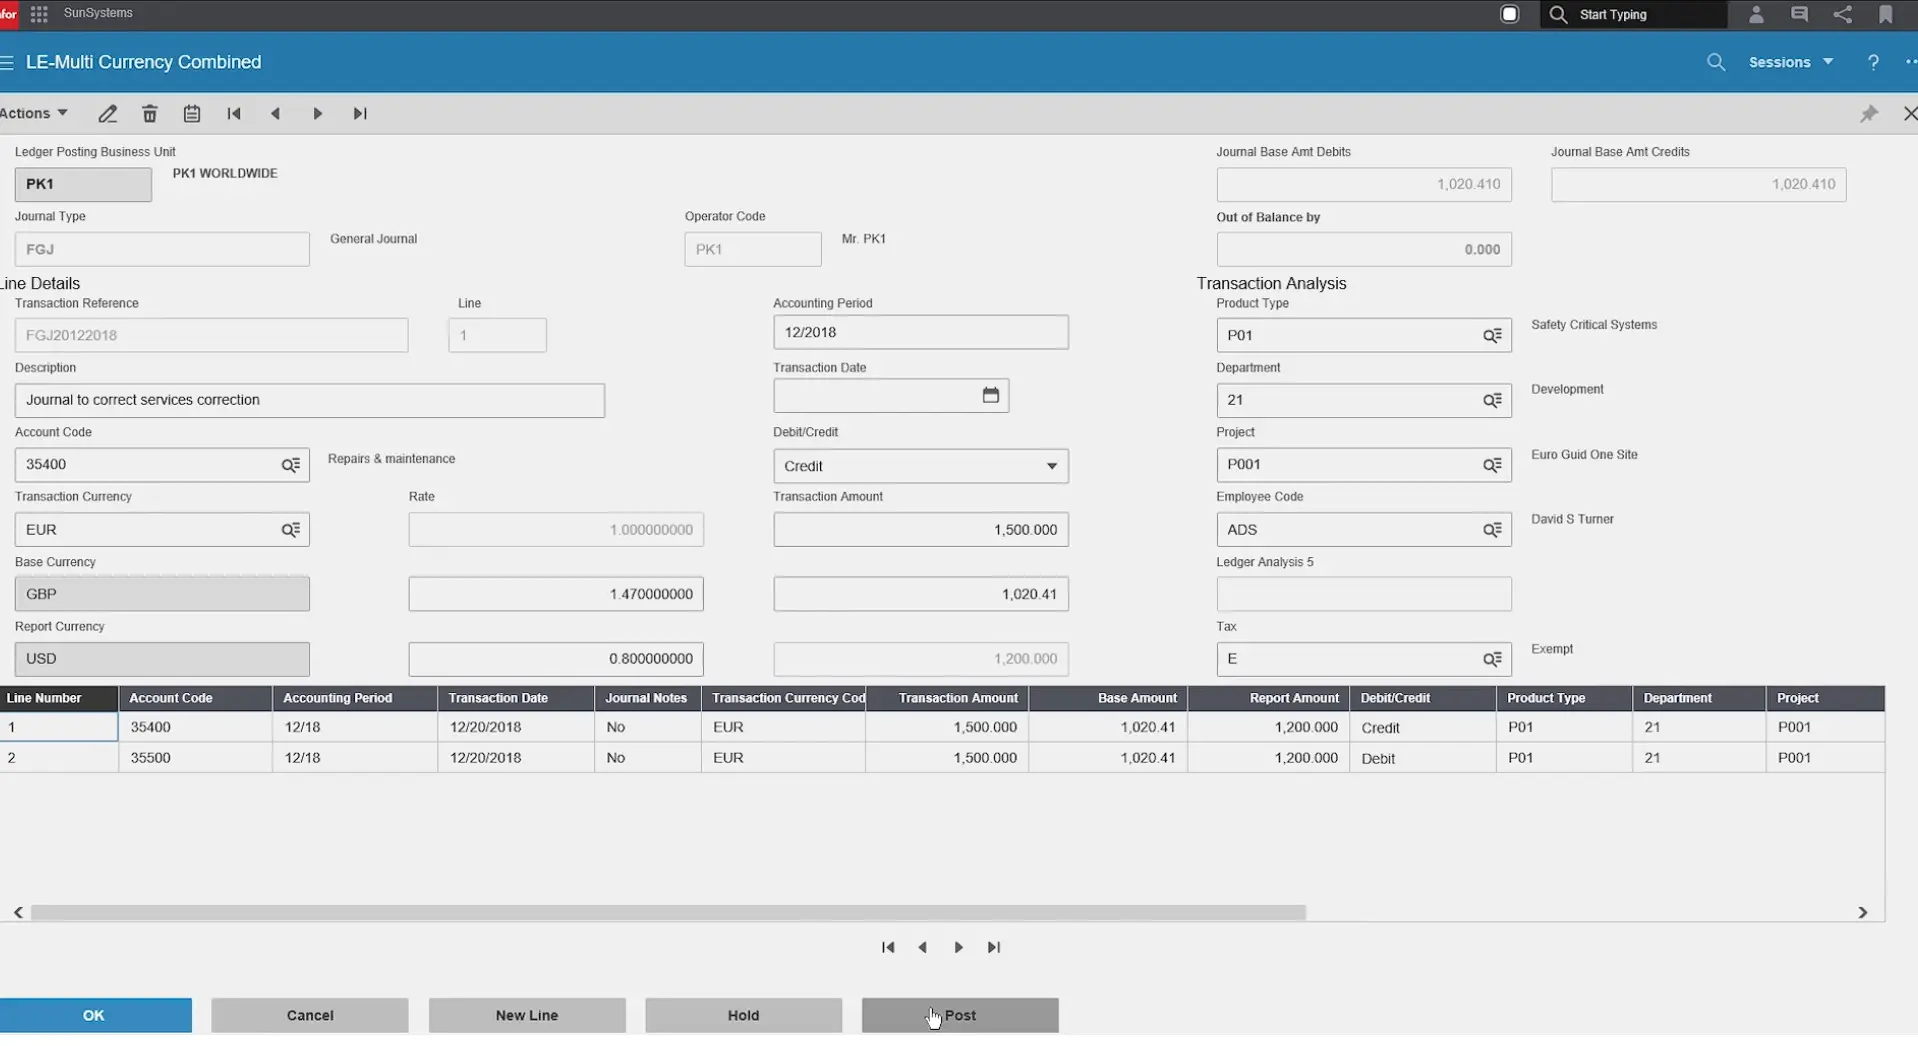Open Tax lookup icon
Screen dimensions: 1918x1046
(x=1492, y=659)
